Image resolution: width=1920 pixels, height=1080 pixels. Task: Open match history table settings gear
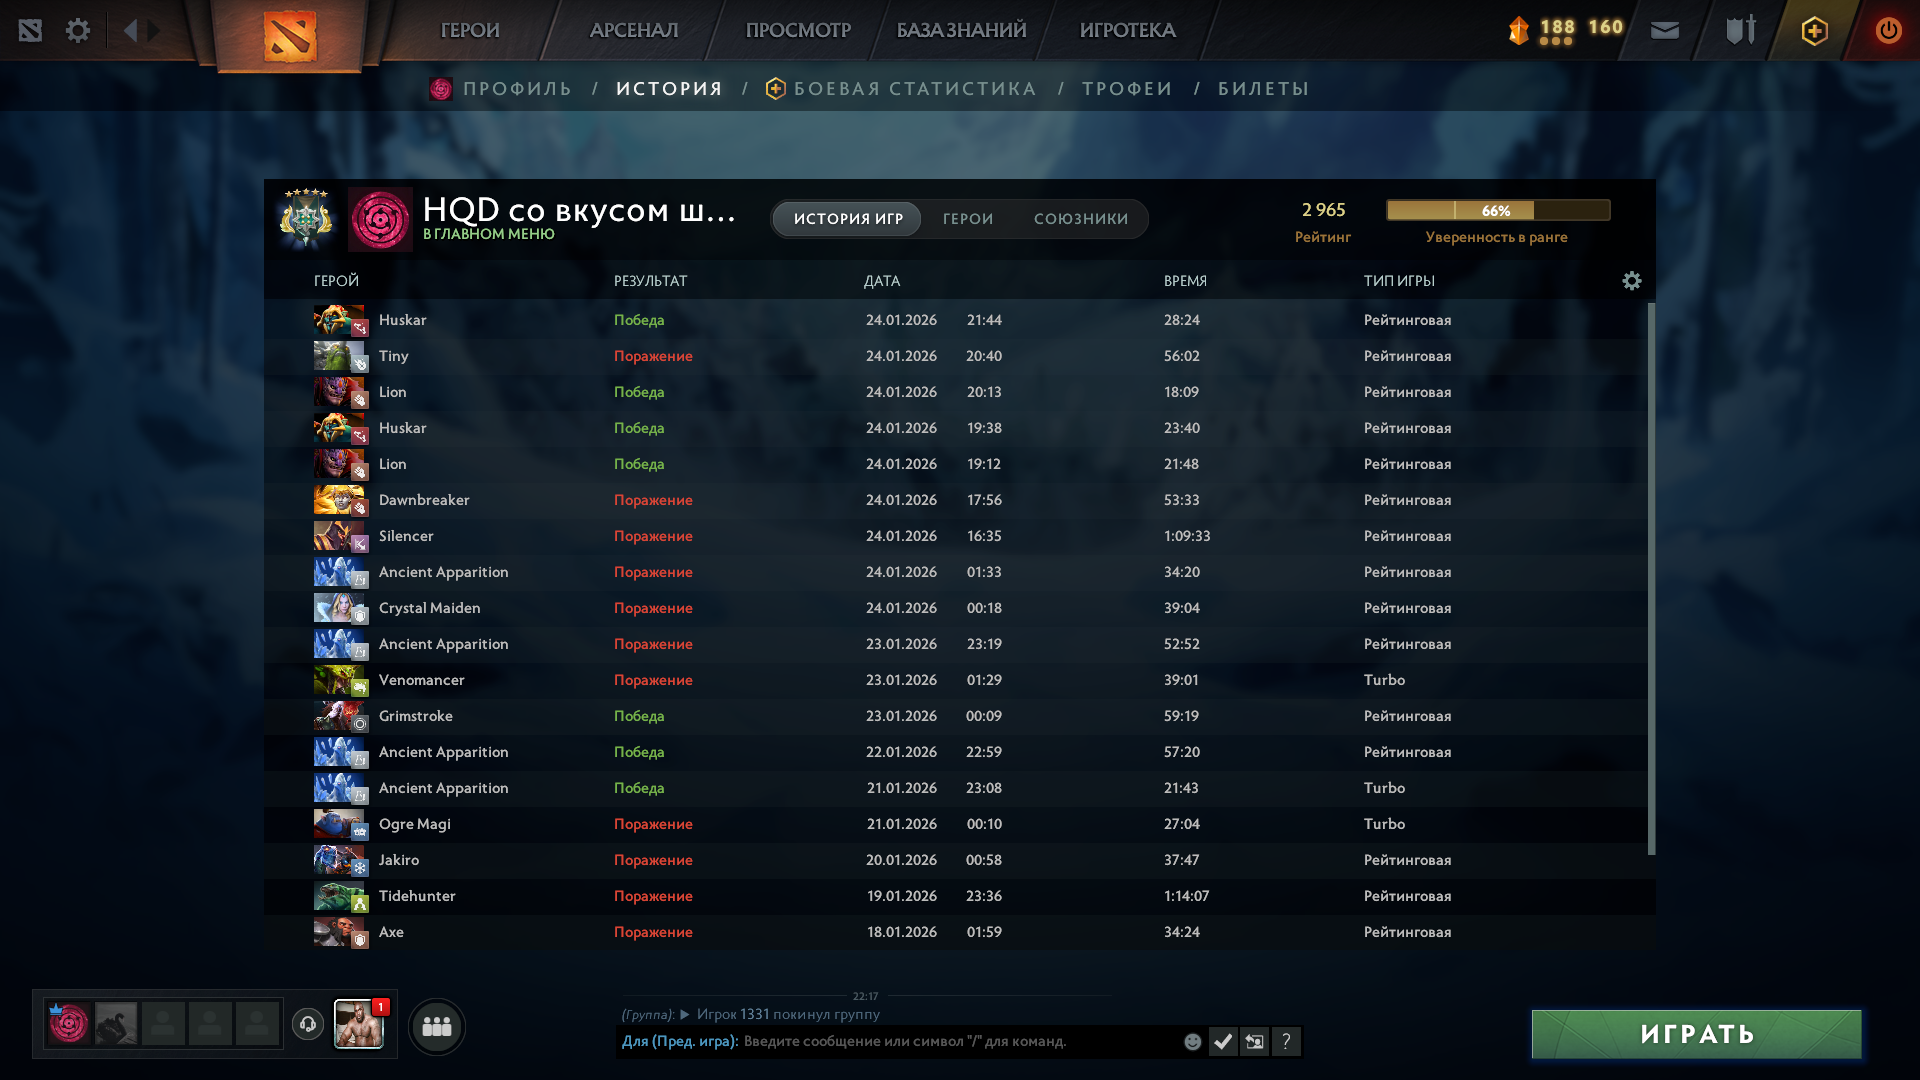coord(1631,281)
